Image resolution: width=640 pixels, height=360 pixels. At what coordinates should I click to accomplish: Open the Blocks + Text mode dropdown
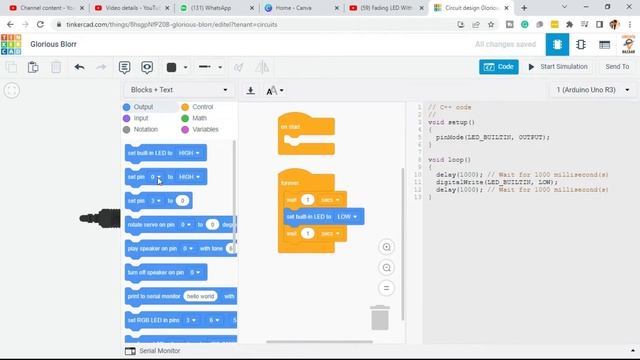pyautogui.click(x=179, y=90)
